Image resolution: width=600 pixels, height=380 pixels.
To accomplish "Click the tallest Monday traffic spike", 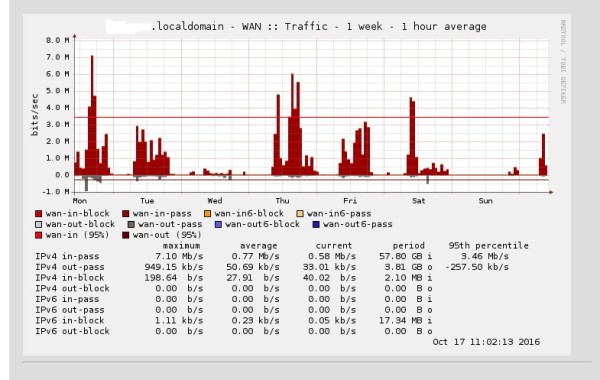I will [x=92, y=115].
